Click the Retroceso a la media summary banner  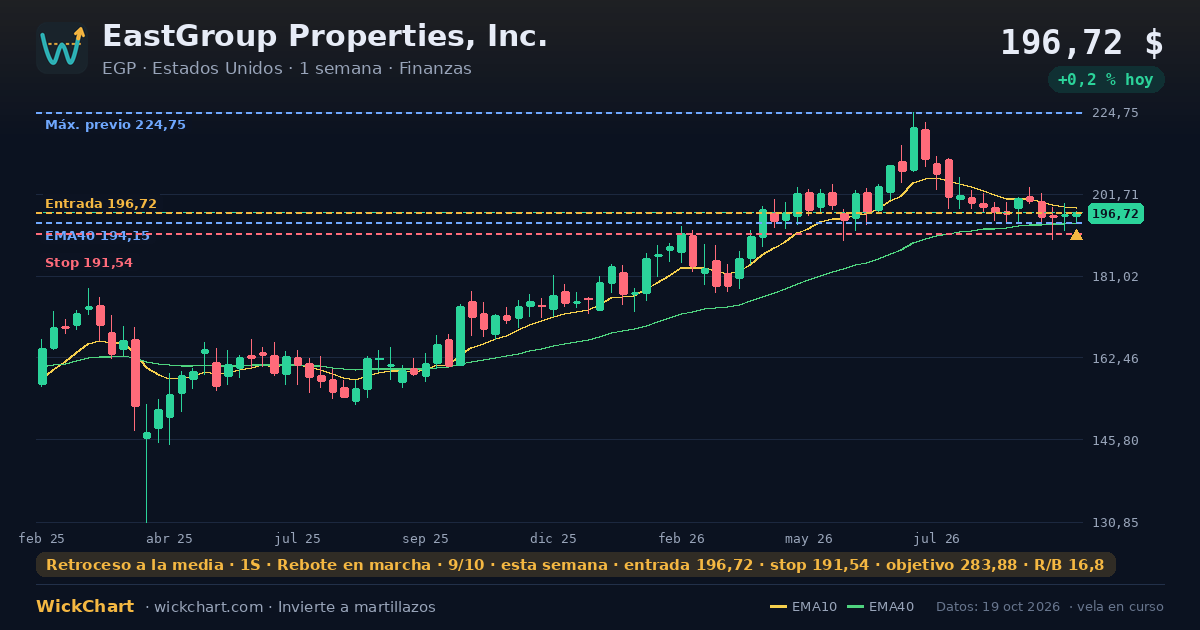pyautogui.click(x=576, y=565)
